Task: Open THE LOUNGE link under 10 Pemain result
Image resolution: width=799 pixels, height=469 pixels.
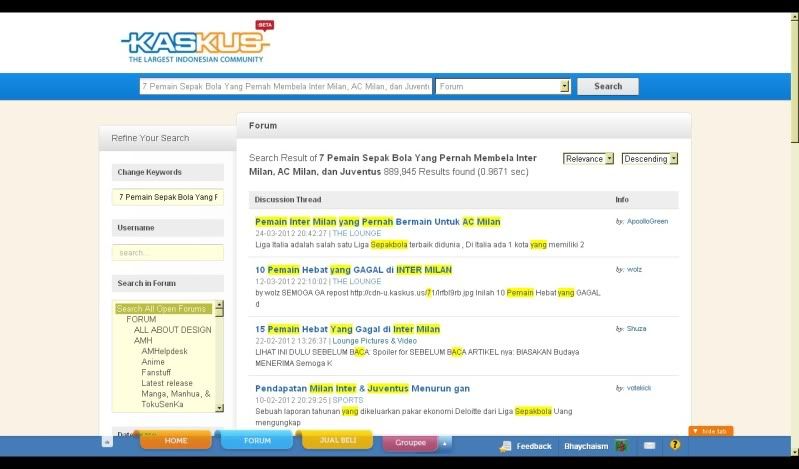Action: (x=357, y=281)
